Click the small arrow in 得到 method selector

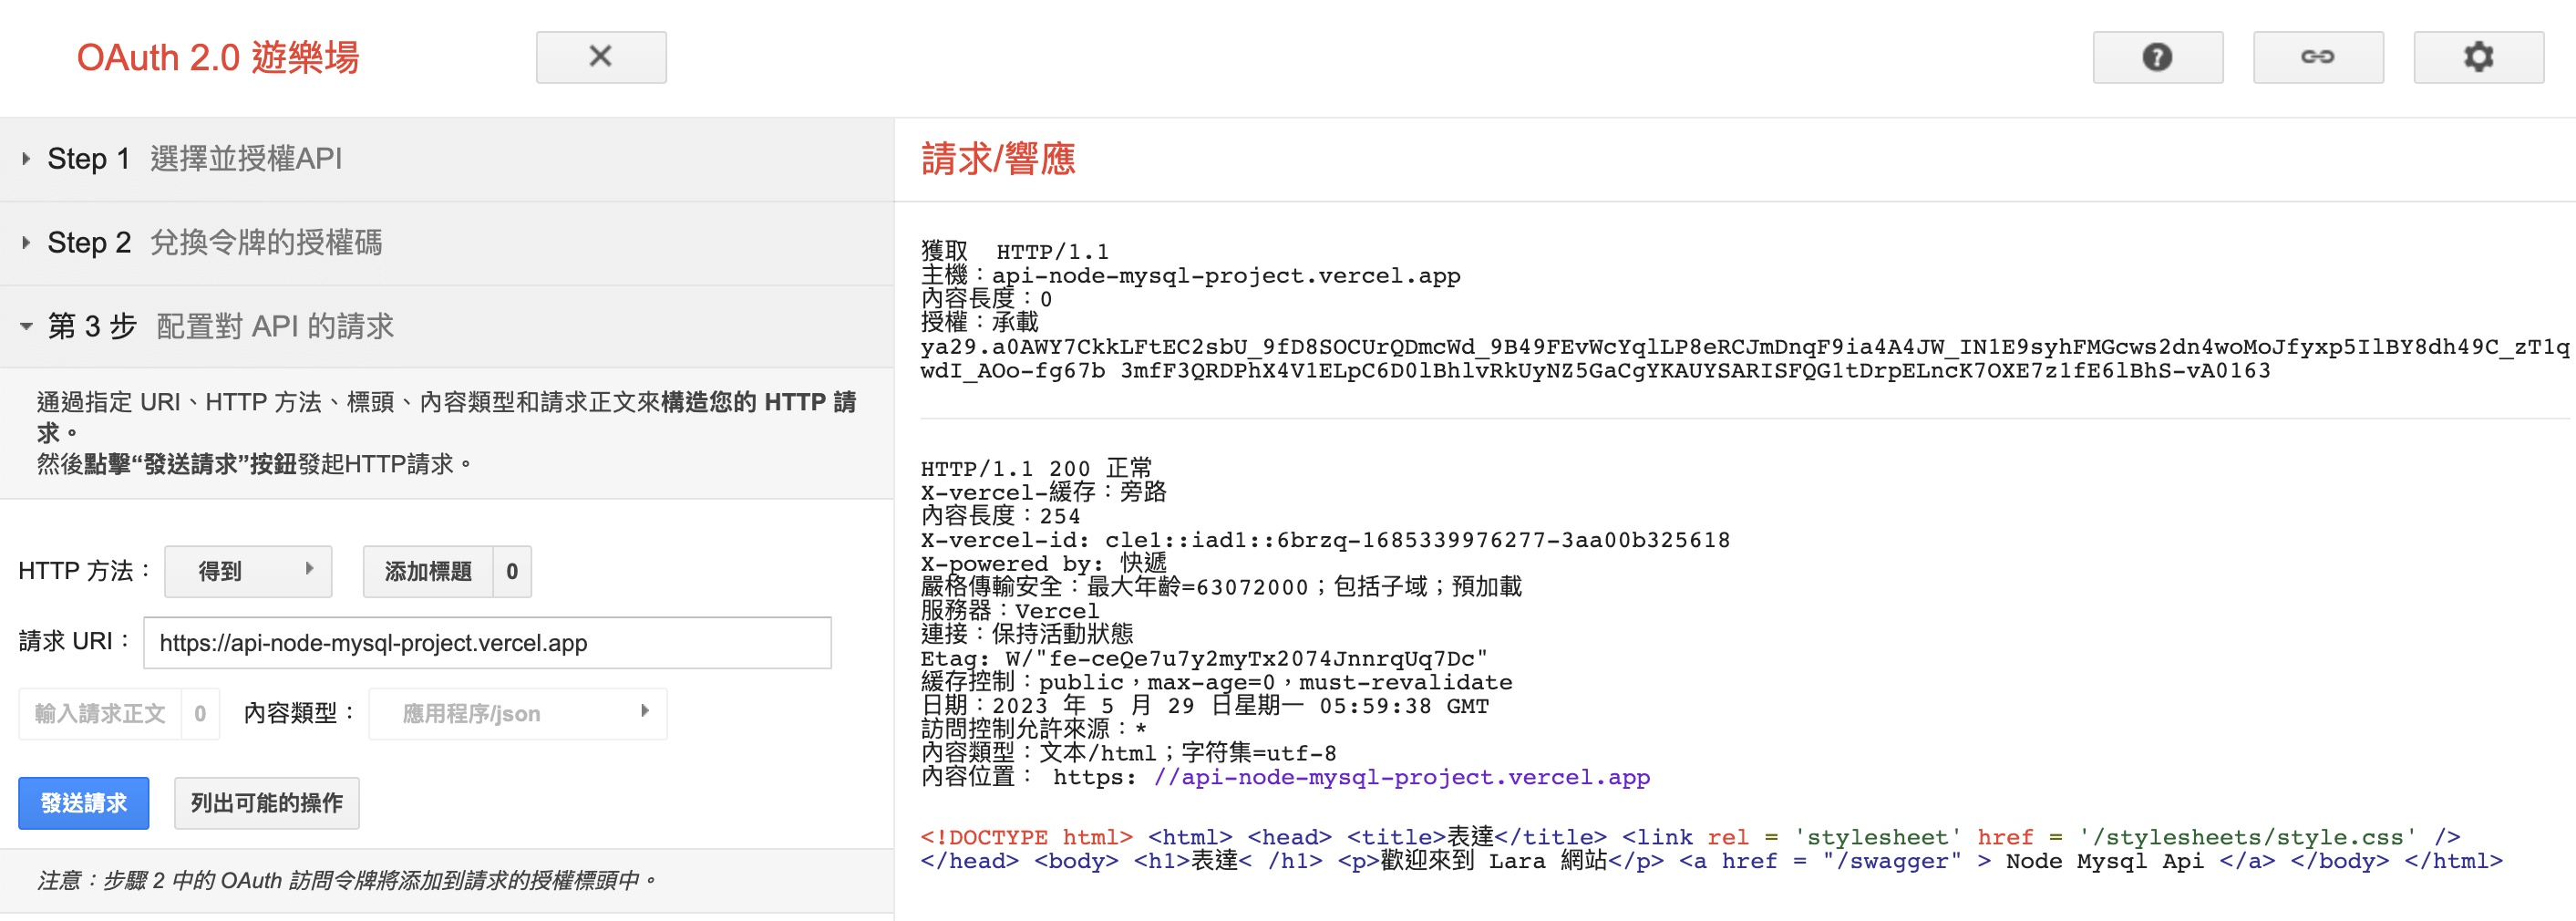pos(309,569)
